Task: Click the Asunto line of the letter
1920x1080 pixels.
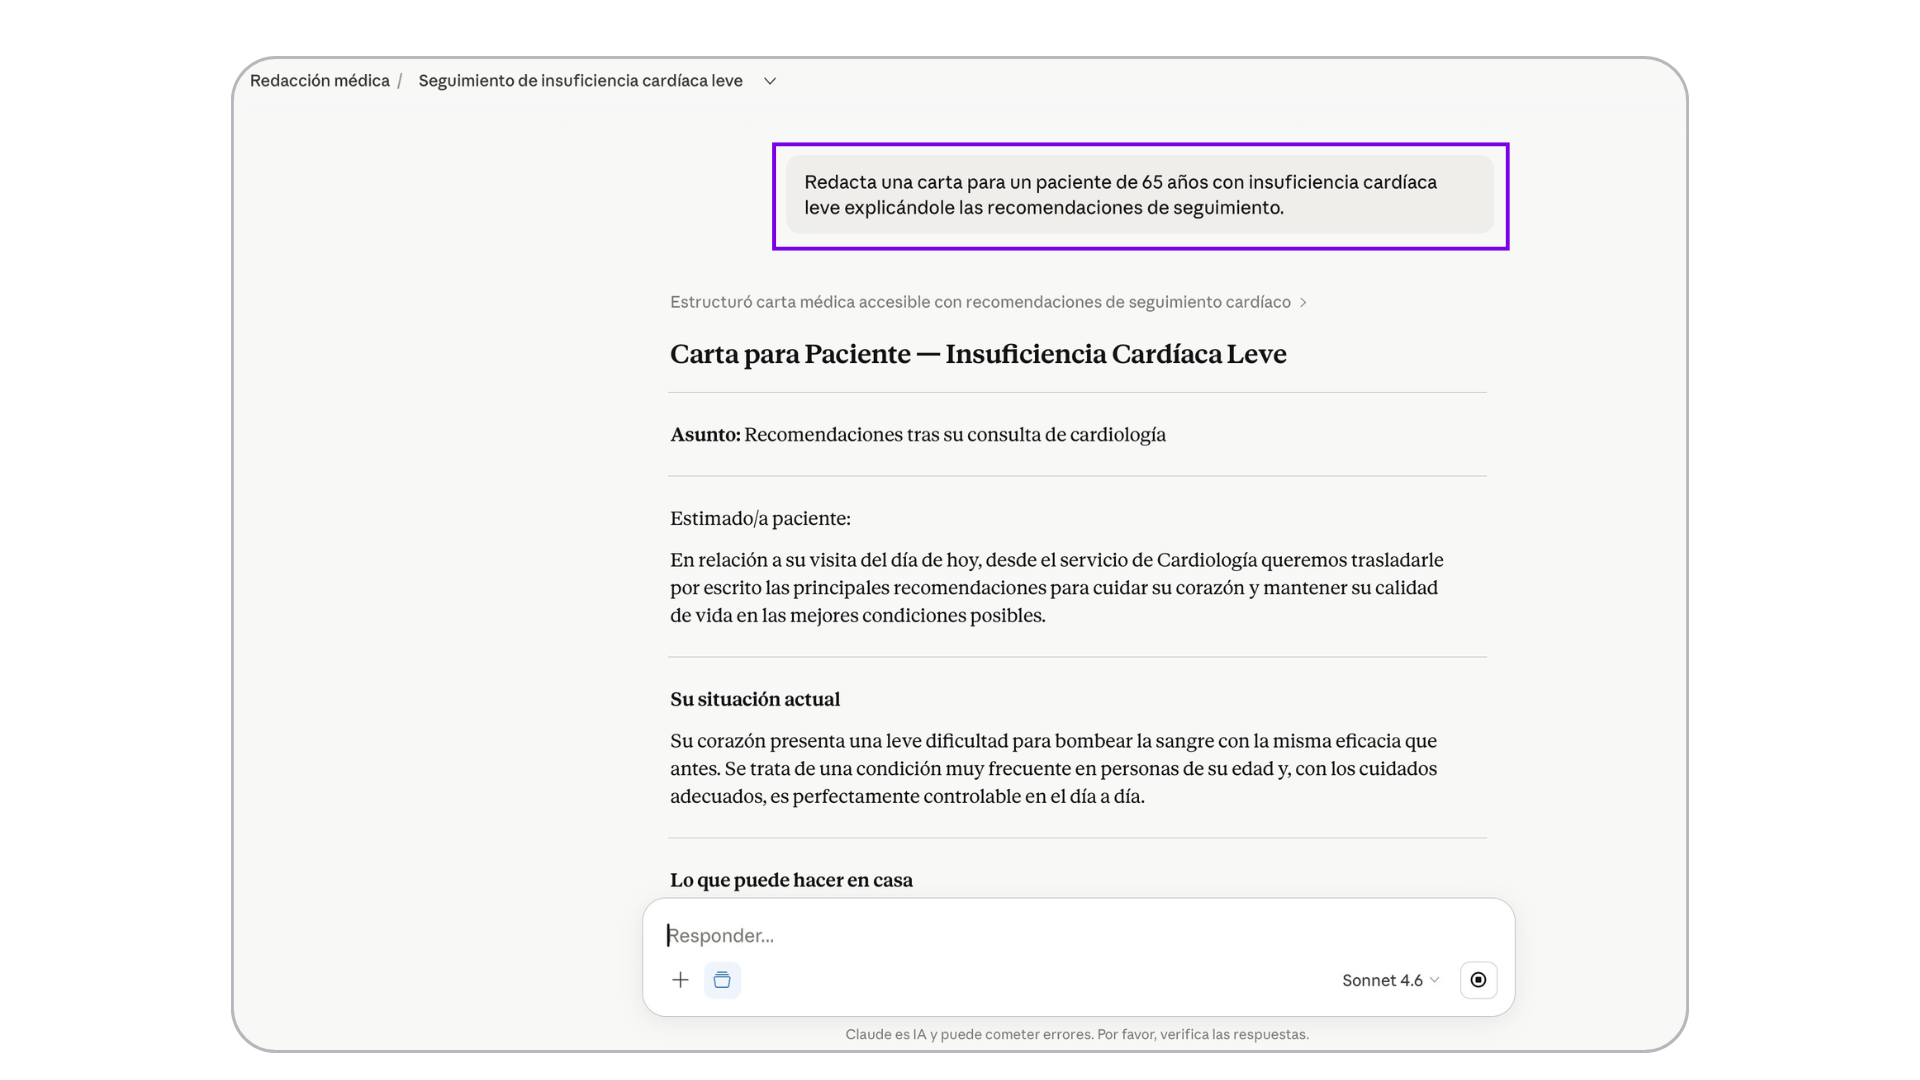Action: (x=917, y=435)
